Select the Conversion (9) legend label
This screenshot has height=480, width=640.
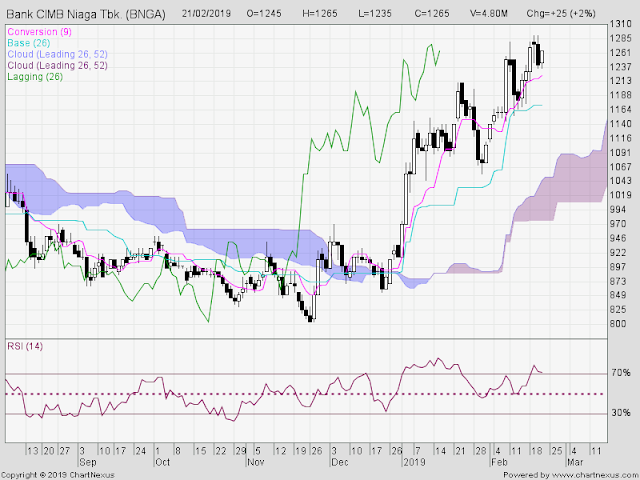coord(40,32)
